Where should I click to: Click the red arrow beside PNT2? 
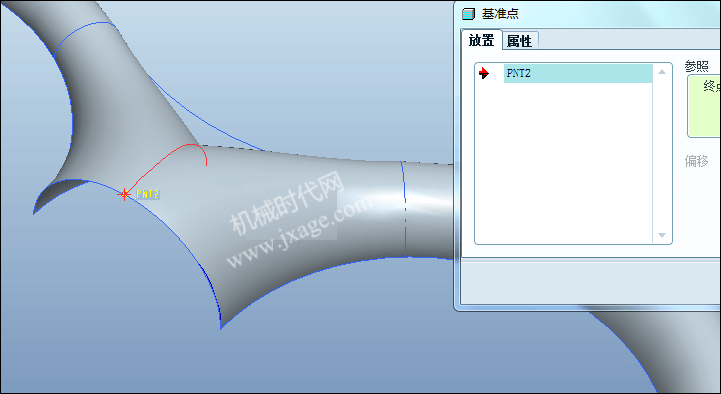coord(484,73)
